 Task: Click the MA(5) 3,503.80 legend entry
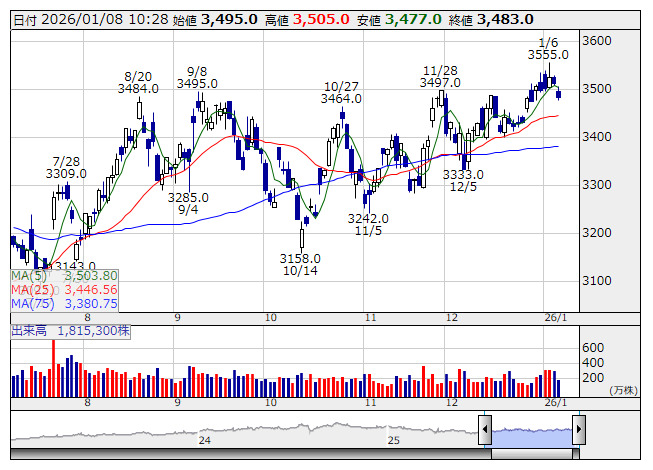(65, 276)
